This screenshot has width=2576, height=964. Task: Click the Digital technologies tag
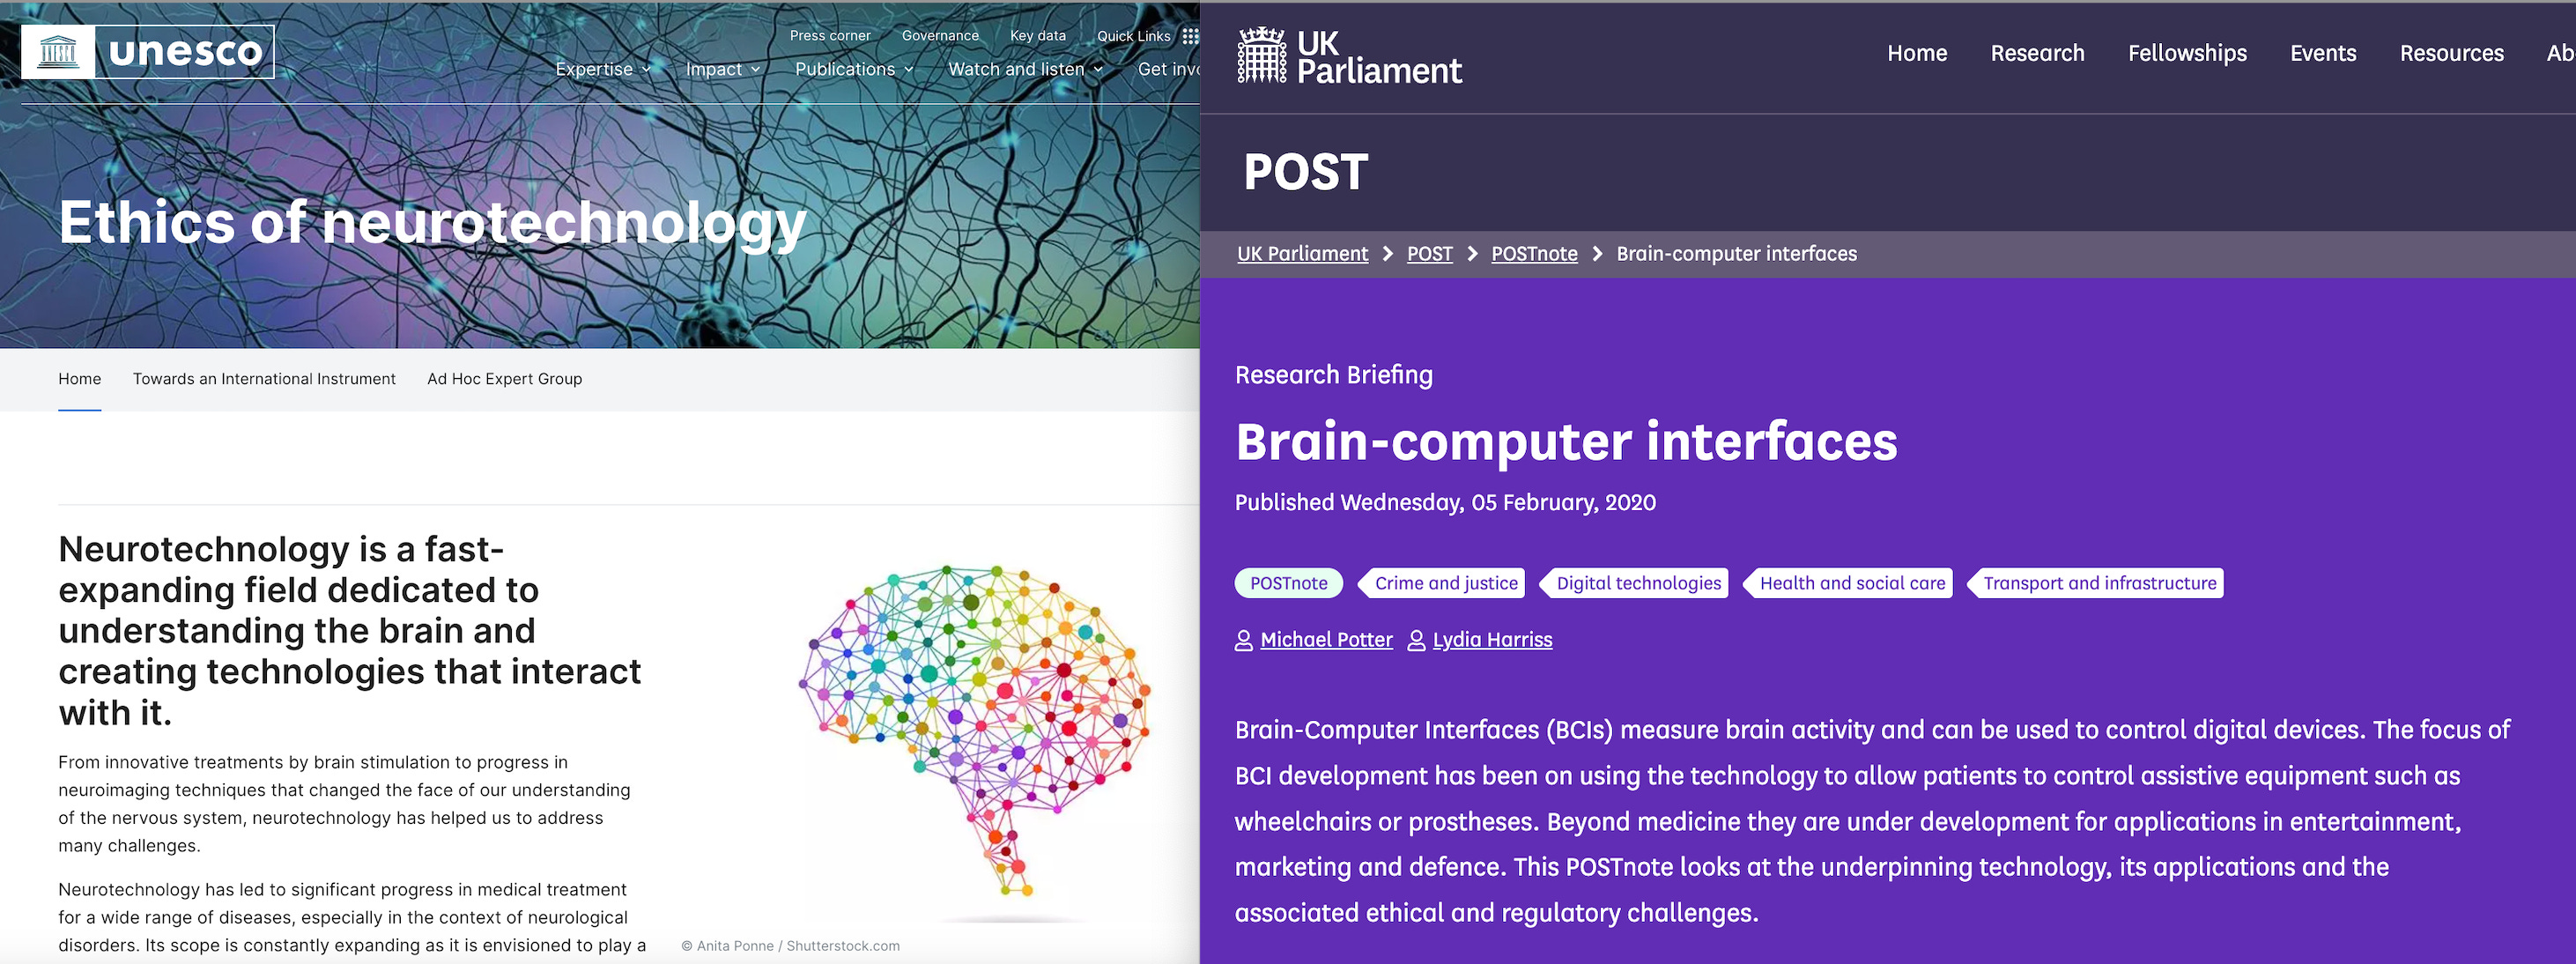[x=1636, y=583]
